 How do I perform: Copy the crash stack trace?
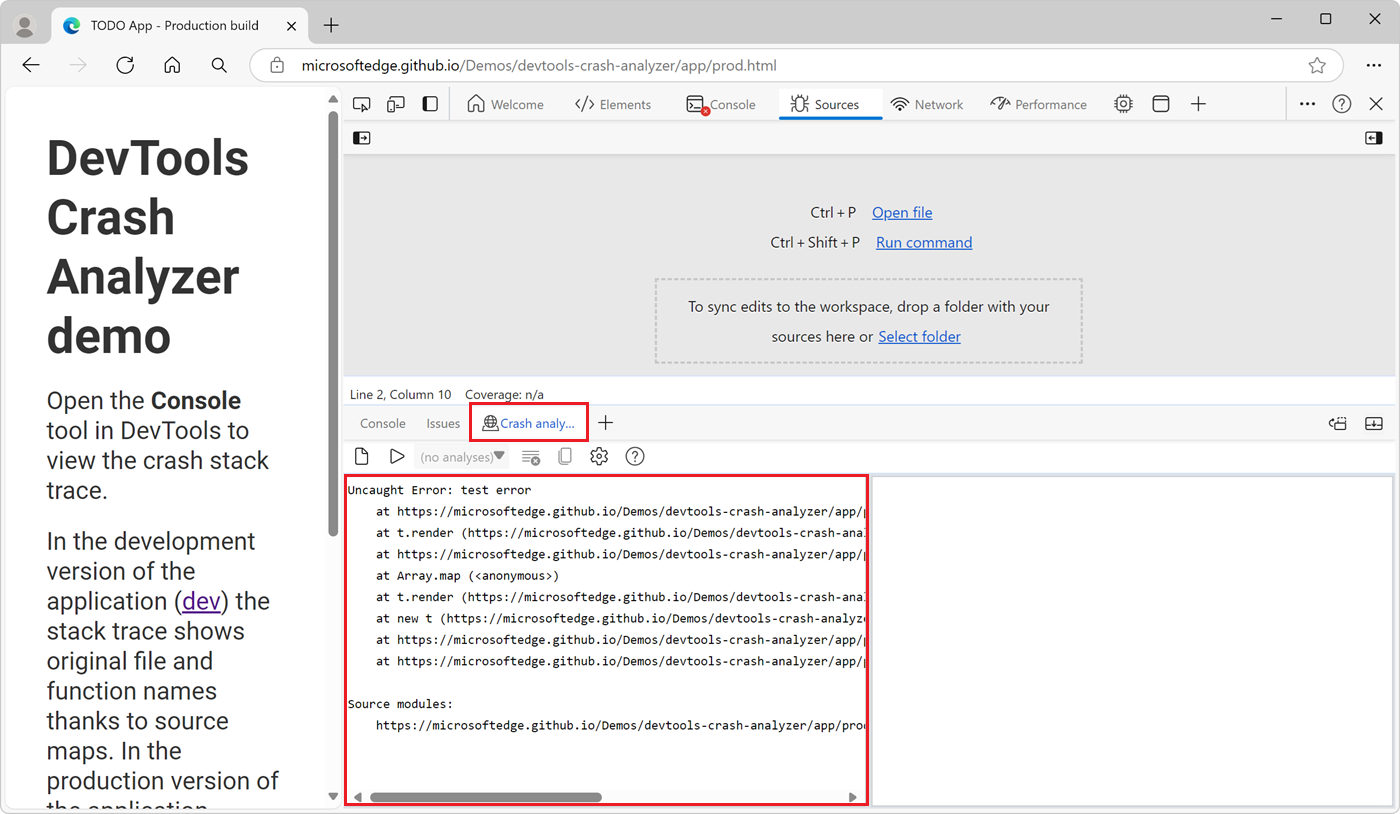click(x=565, y=456)
